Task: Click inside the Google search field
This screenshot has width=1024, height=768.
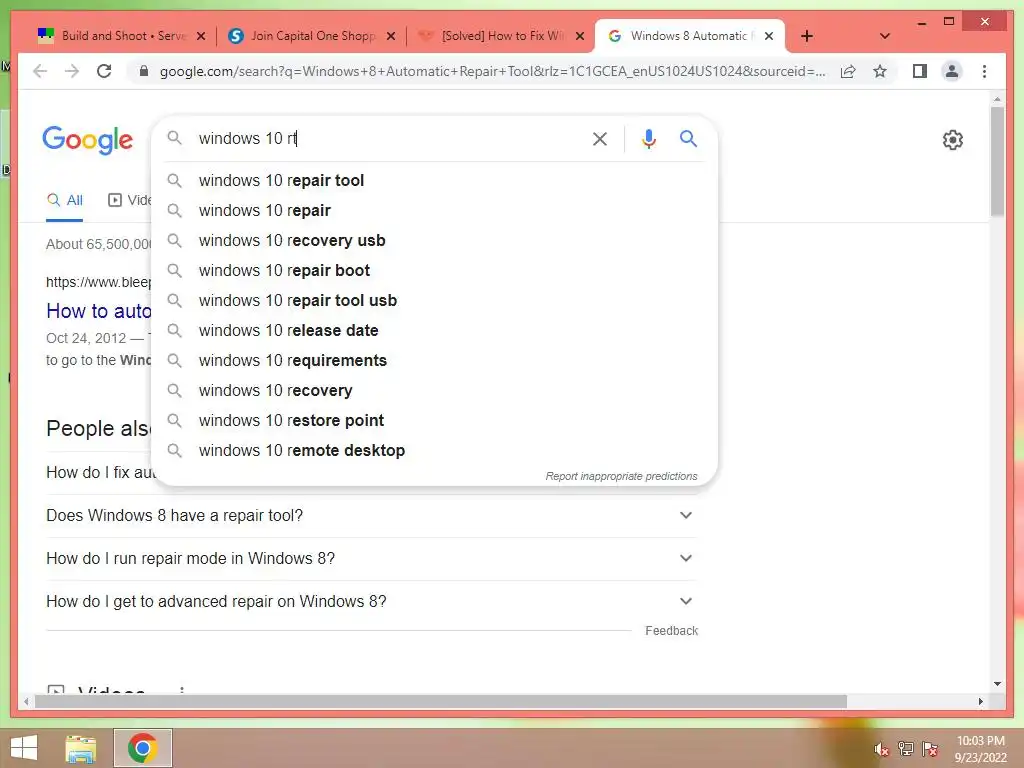Action: pos(389,138)
